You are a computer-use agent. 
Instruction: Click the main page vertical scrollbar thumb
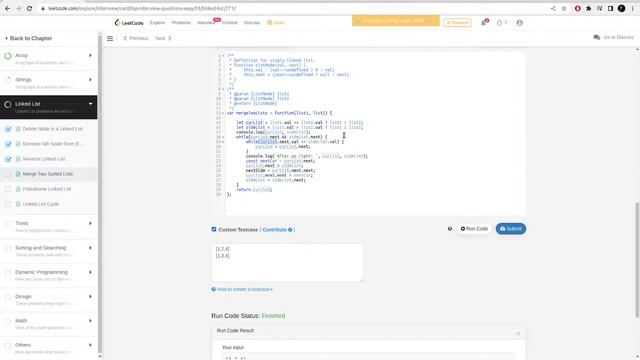coord(637,260)
